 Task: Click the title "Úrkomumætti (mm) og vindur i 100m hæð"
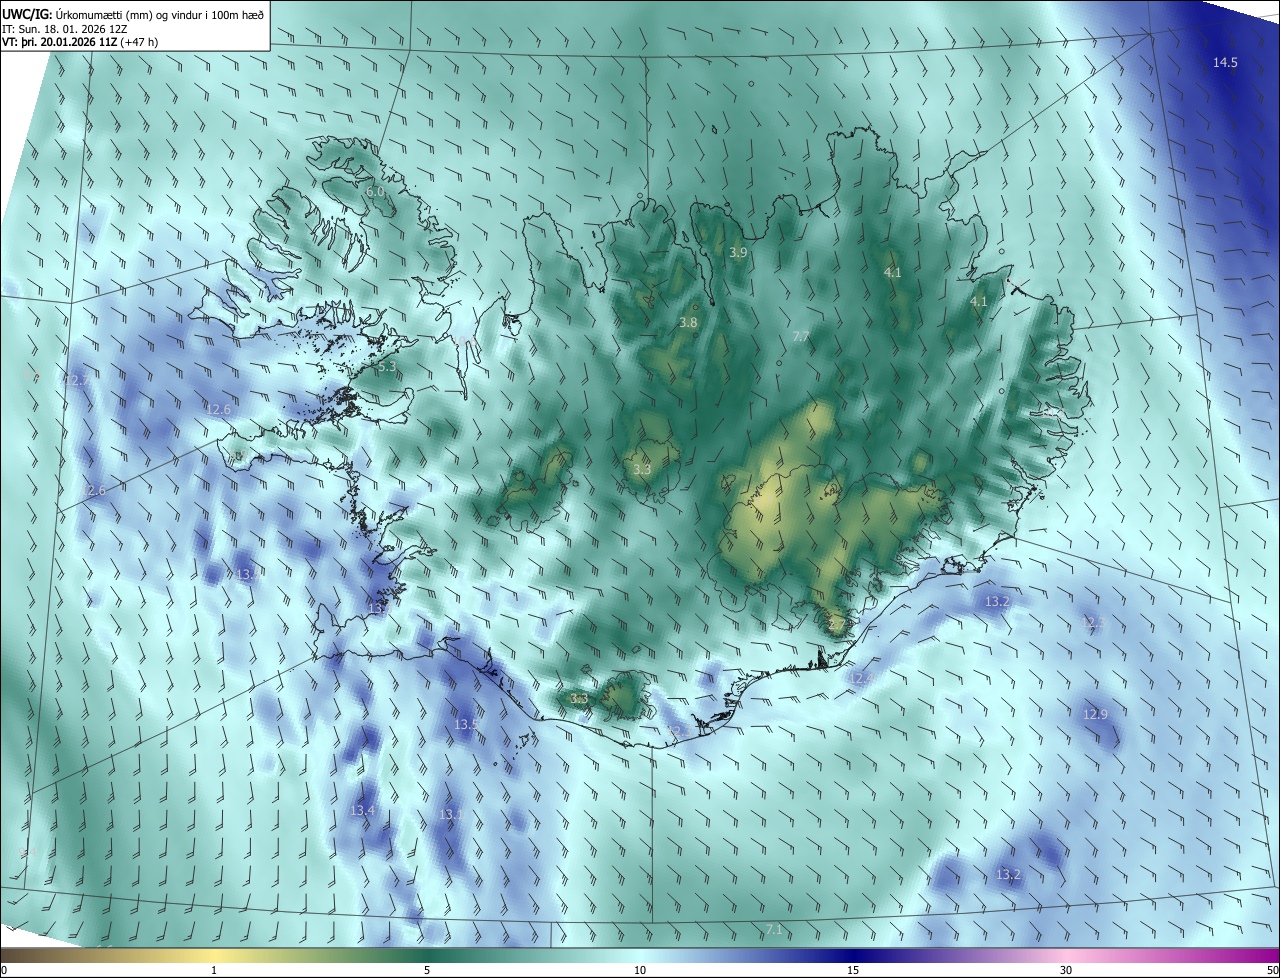click(159, 14)
